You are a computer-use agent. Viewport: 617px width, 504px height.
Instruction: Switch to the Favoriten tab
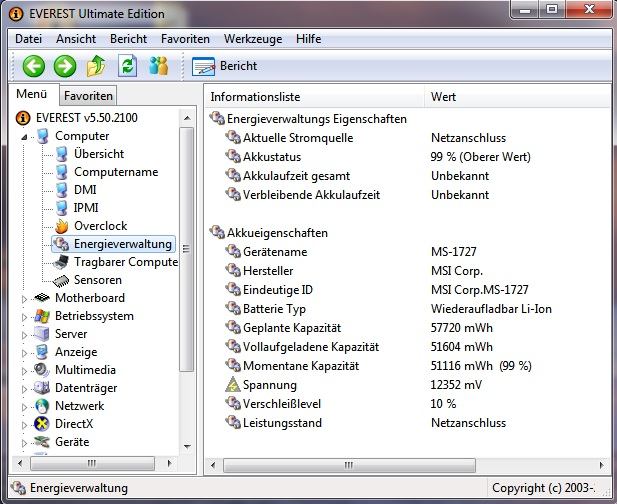[x=88, y=96]
